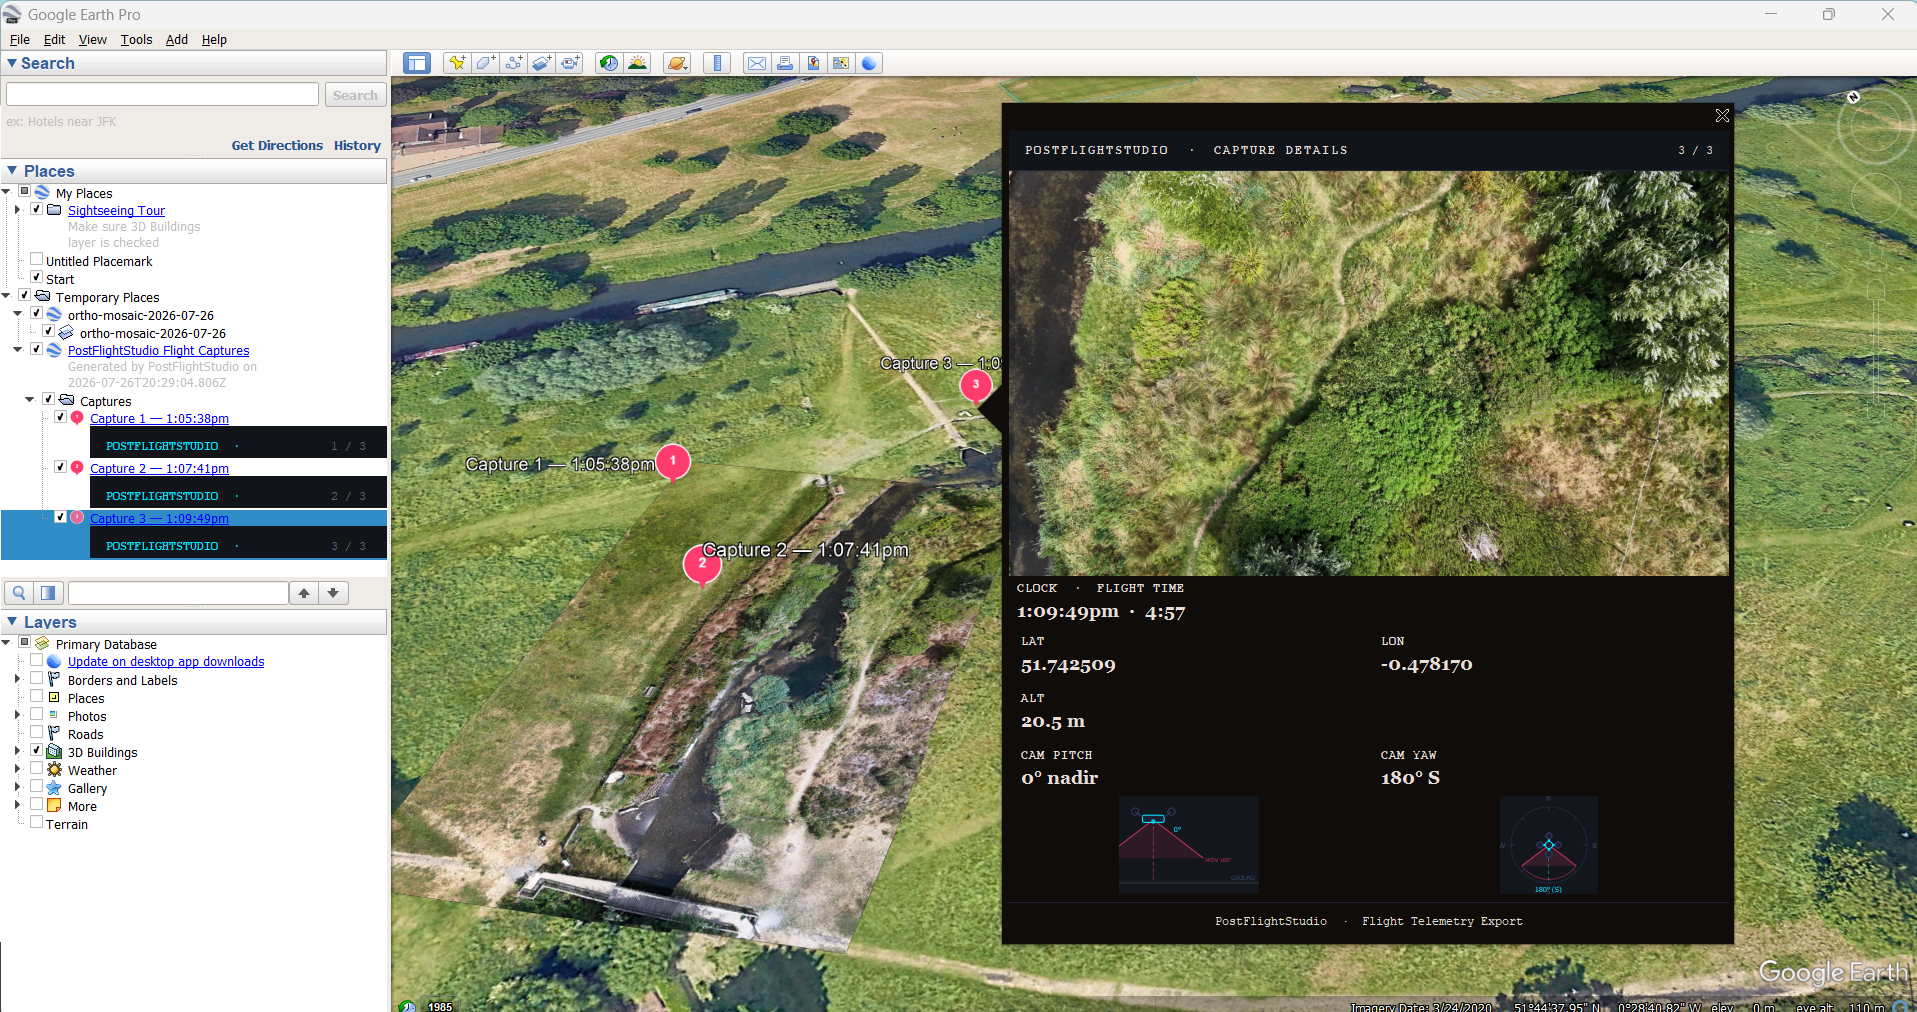Add a polygon from the toolbar
This screenshot has width=1917, height=1012.
pos(485,63)
